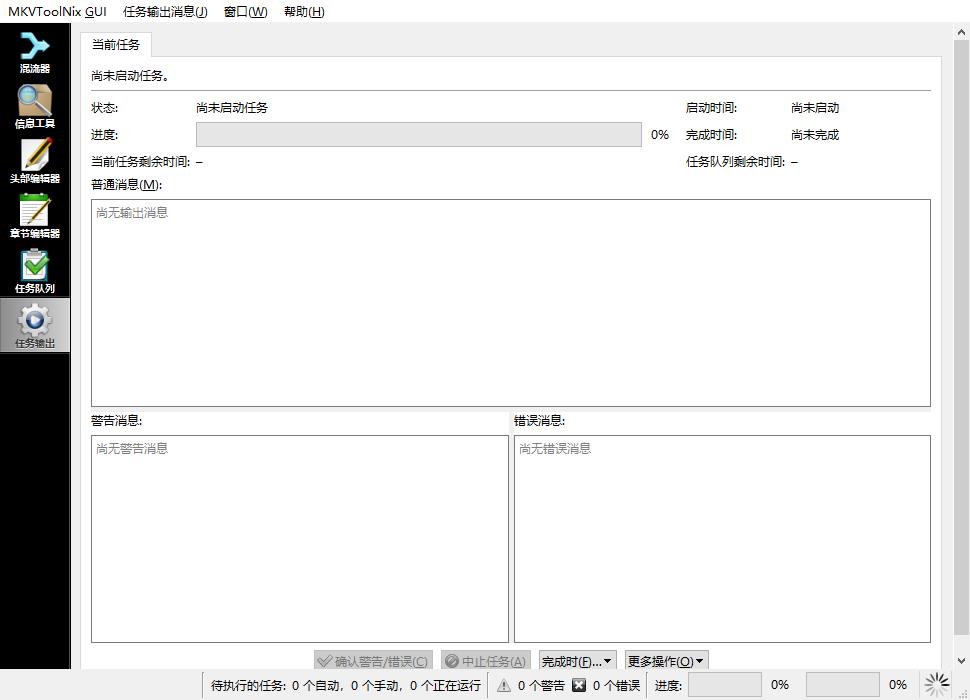
Task: Open the 信息工具 info tool
Action: (x=35, y=106)
